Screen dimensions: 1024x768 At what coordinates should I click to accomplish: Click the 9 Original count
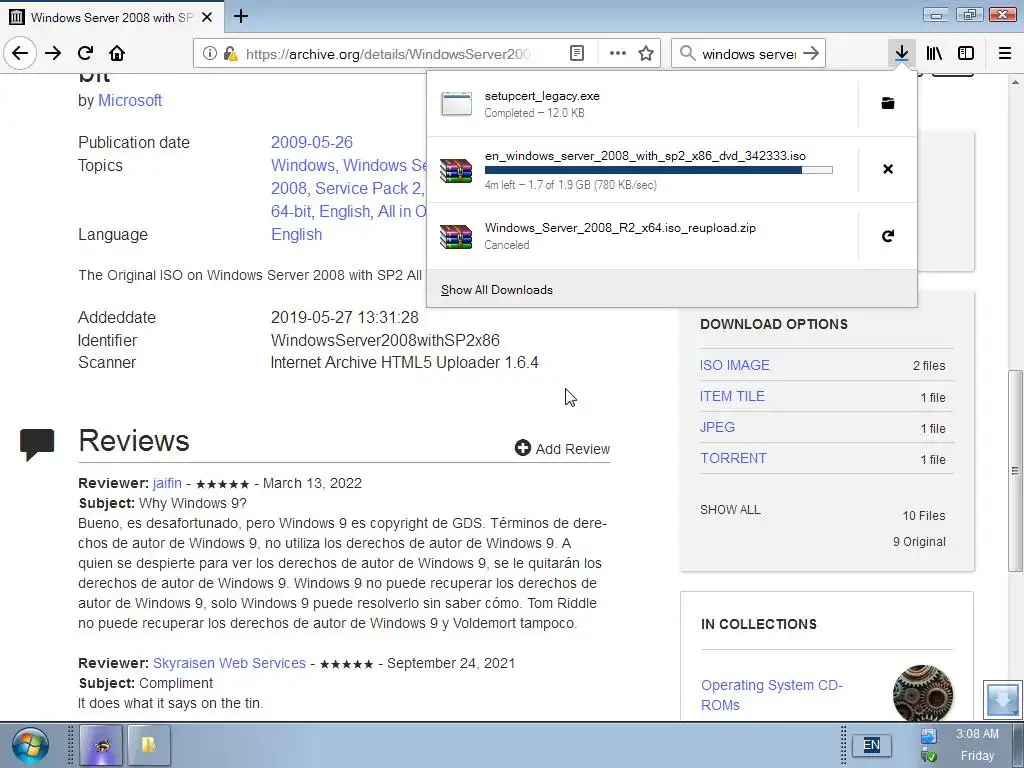(x=919, y=542)
